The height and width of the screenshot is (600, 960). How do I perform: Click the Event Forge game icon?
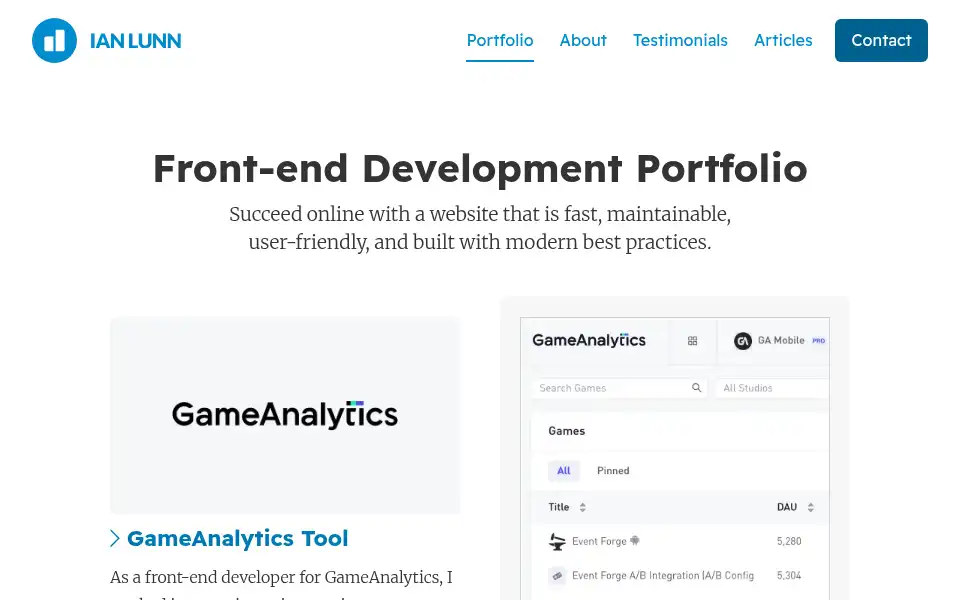pyautogui.click(x=557, y=541)
